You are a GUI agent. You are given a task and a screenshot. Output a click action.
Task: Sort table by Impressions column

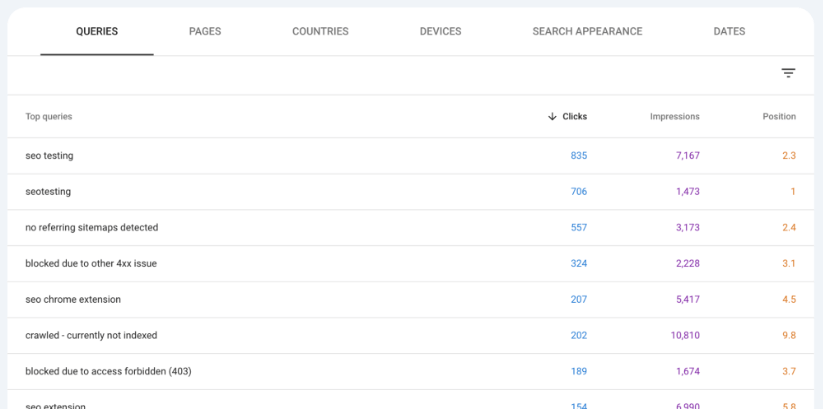click(x=674, y=116)
